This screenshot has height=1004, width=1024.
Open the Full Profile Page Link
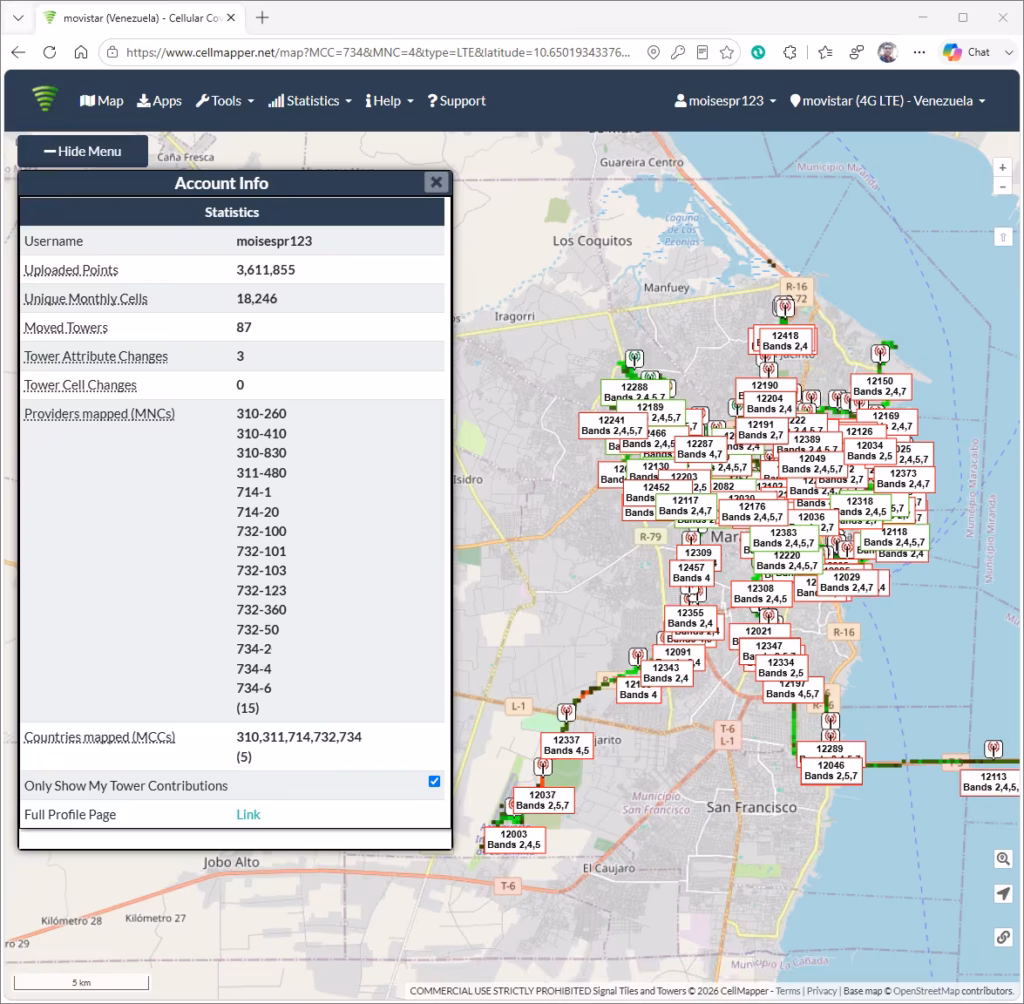[x=248, y=815]
